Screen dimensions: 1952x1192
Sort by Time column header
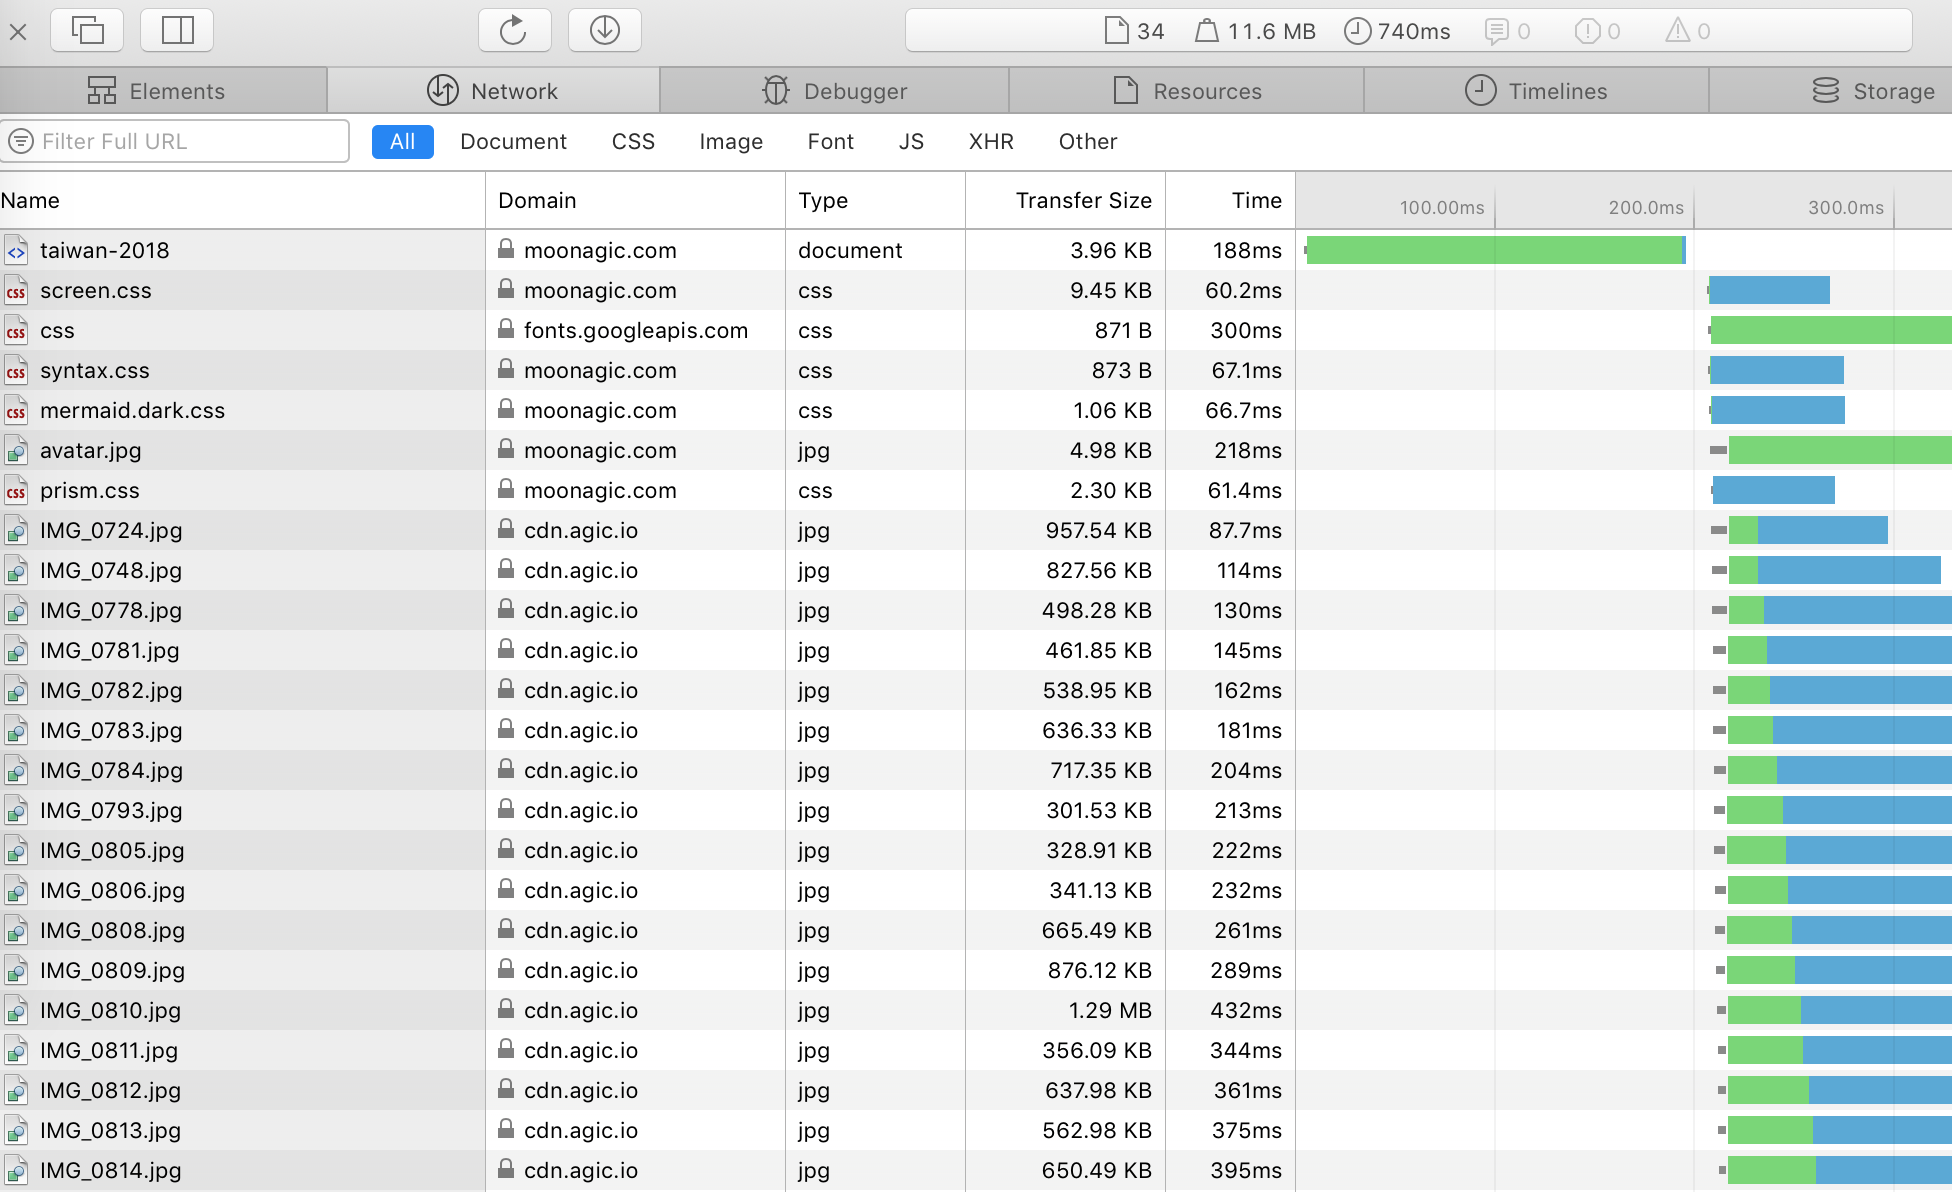[1256, 200]
